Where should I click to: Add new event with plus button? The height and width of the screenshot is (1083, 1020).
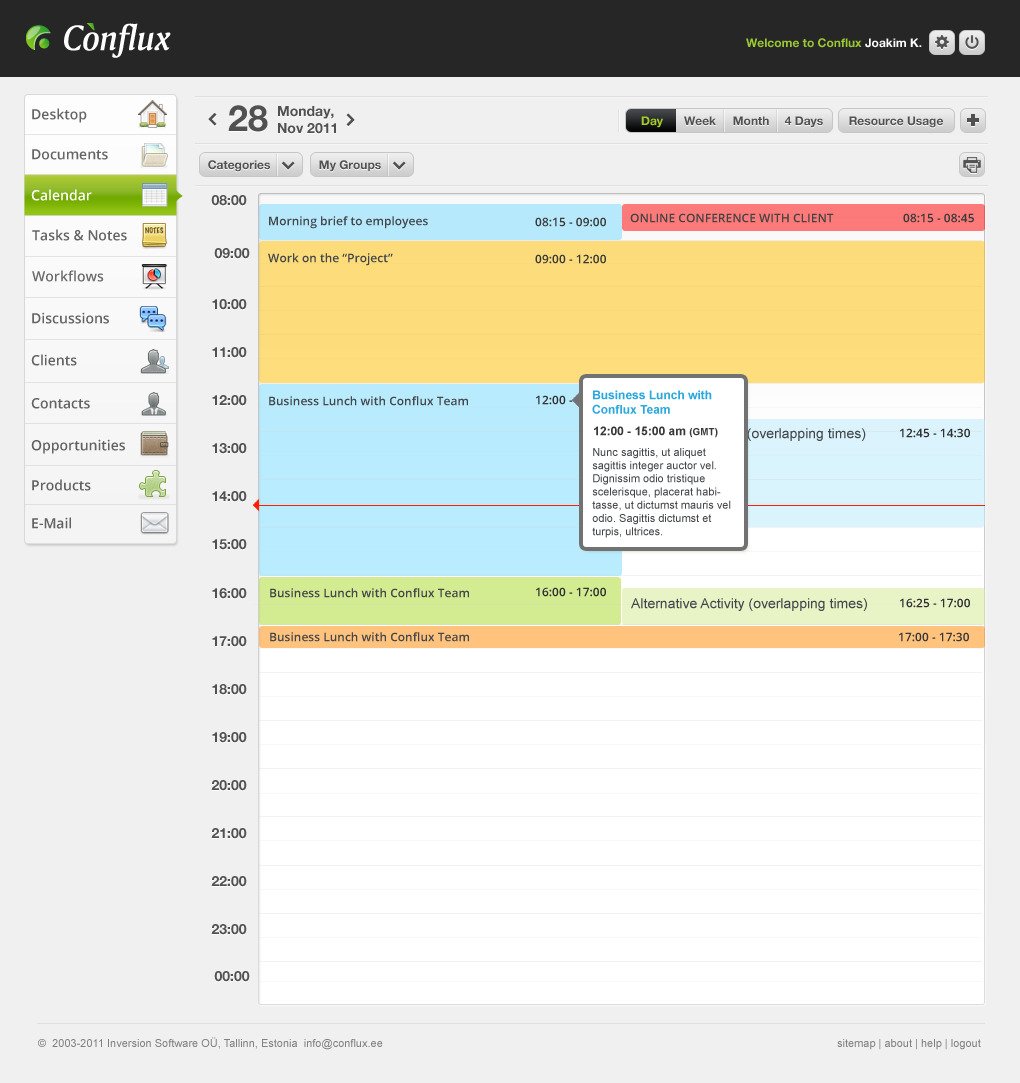973,120
